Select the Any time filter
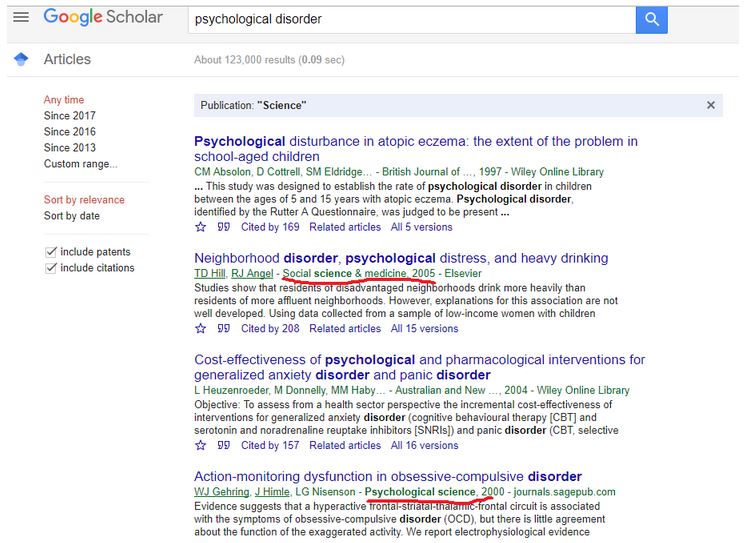The height and width of the screenshot is (543, 745). click(64, 100)
